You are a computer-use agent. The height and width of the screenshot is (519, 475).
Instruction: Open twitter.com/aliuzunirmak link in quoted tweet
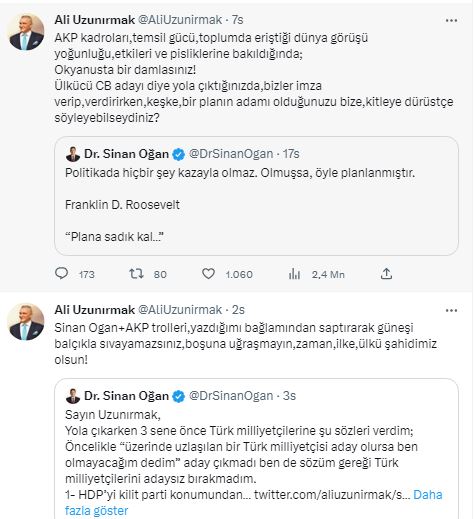[x=332, y=495]
